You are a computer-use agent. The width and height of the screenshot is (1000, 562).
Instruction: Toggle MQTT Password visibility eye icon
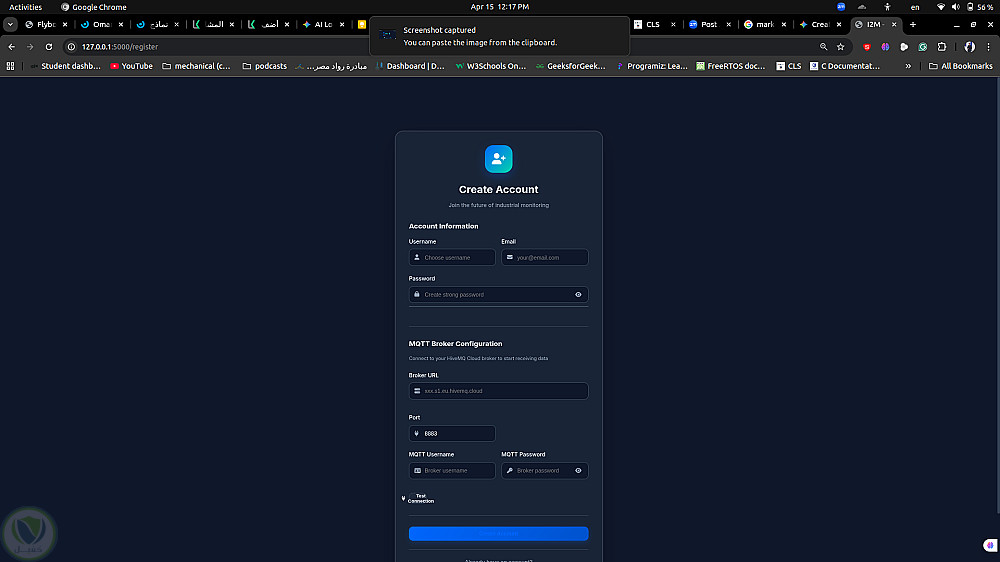tap(578, 471)
